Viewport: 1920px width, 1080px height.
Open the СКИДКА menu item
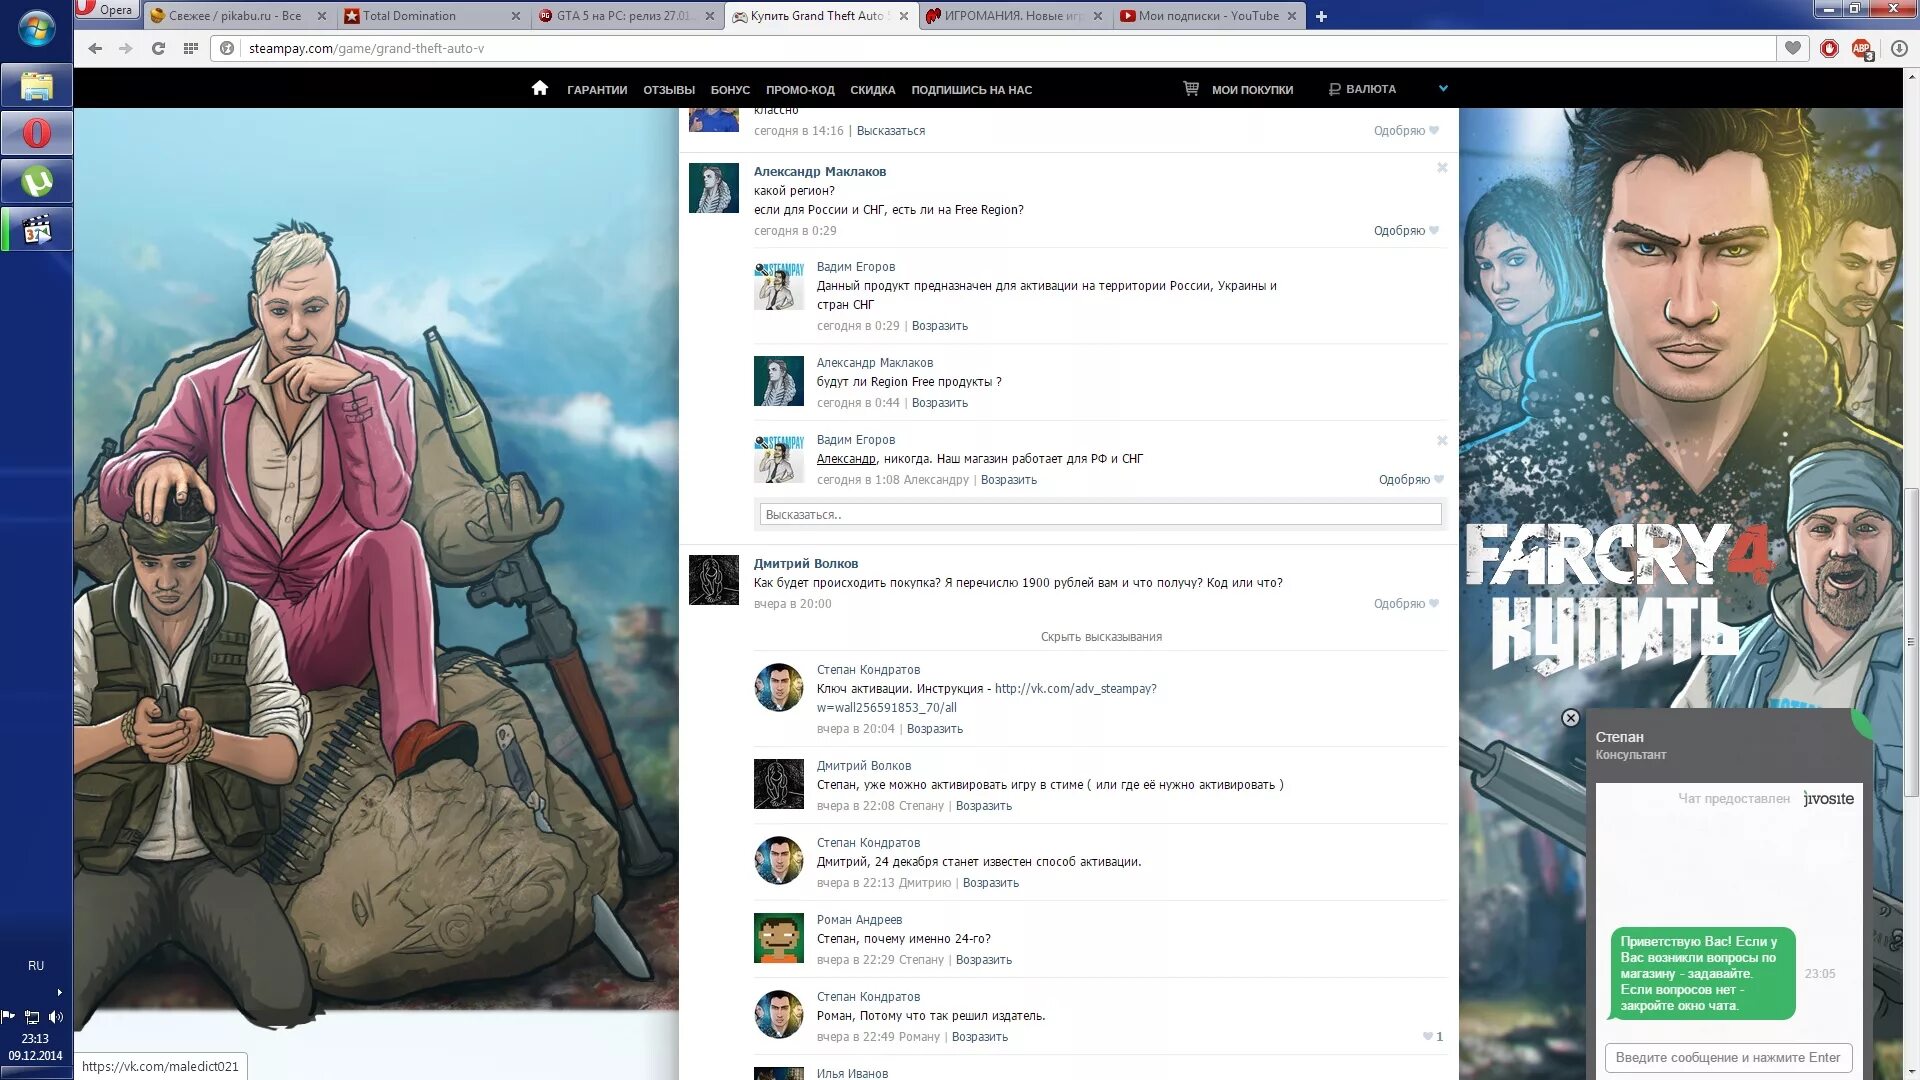click(x=872, y=90)
